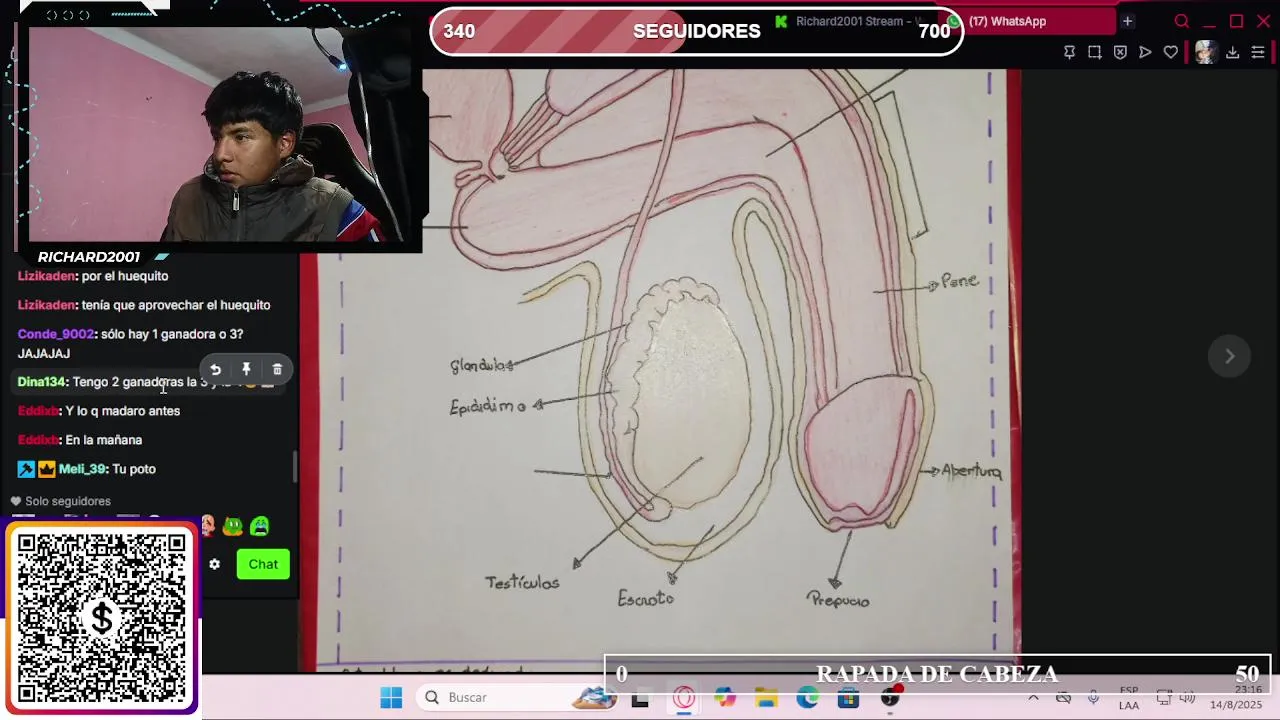Open the browser profile avatar
This screenshot has height=720, width=1280.
[x=1205, y=52]
